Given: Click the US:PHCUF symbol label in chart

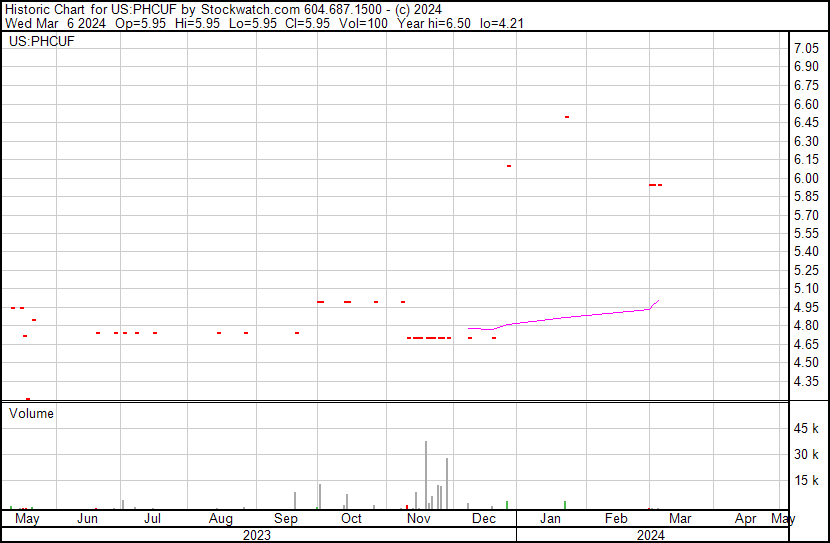Looking at the screenshot, I should (x=42, y=41).
